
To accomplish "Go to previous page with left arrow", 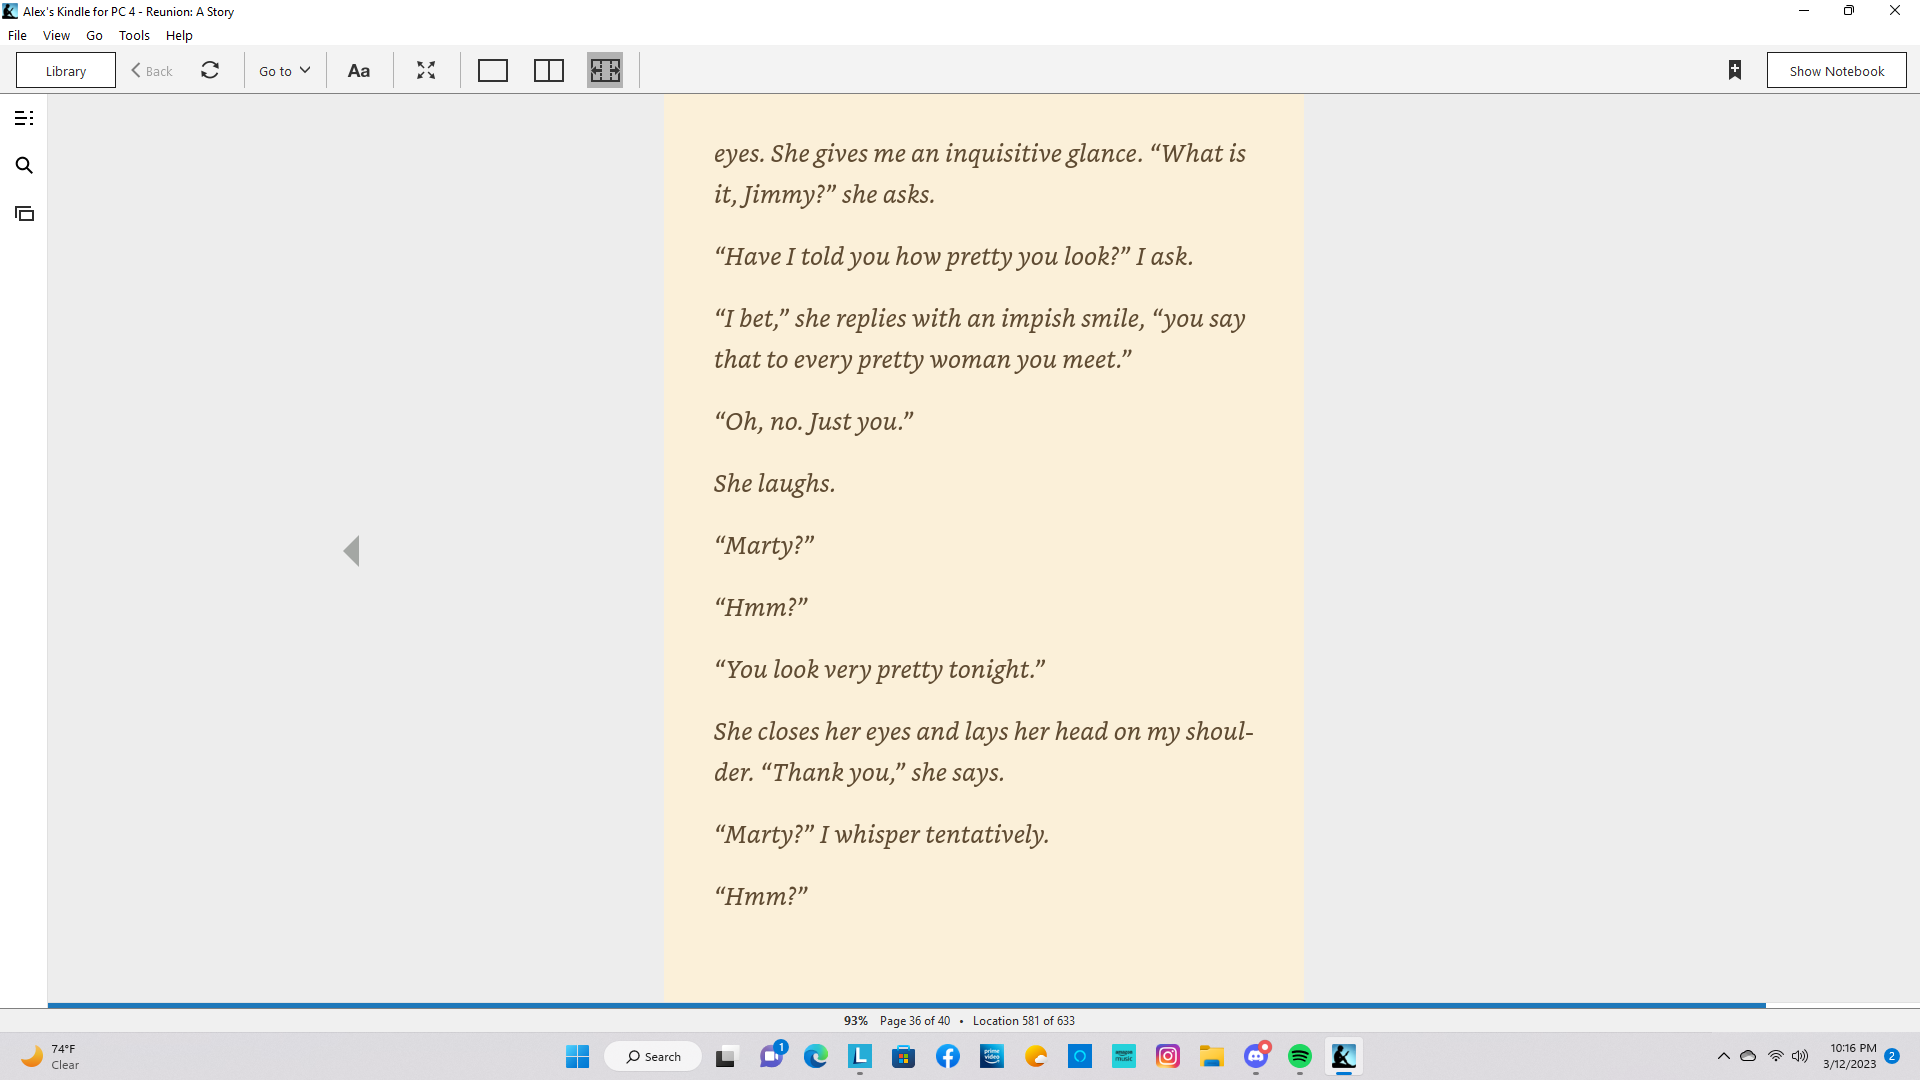I will tap(351, 551).
